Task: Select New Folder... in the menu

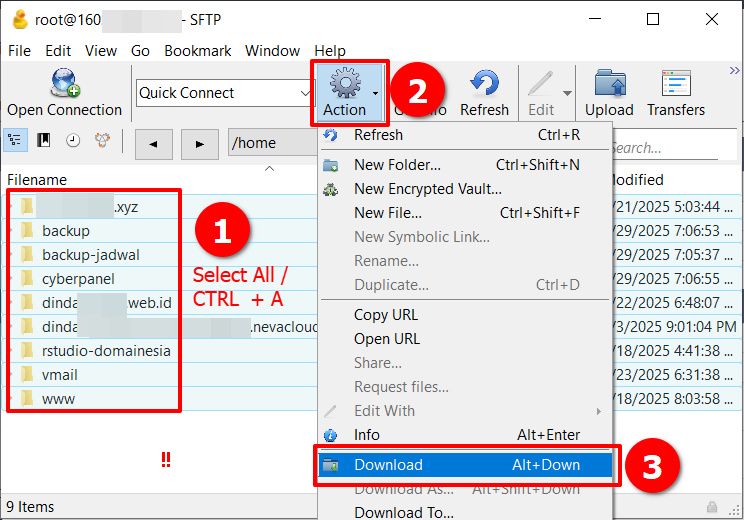Action: pos(397,165)
